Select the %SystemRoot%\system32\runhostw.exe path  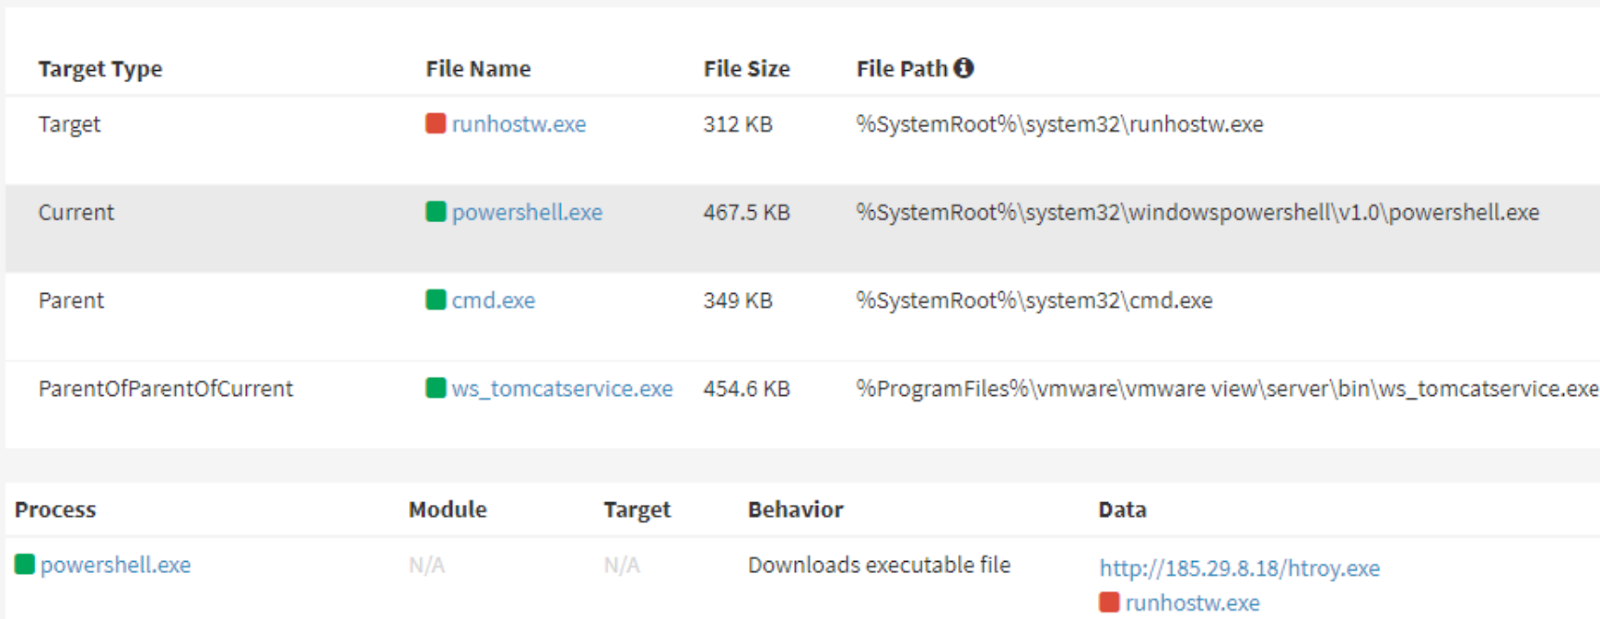[1060, 124]
